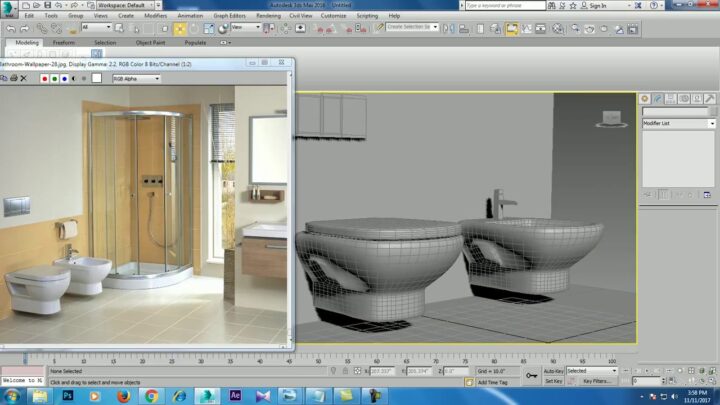Open the Utilities hammer tab in command panel
The width and height of the screenshot is (720, 405).
[x=710, y=99]
